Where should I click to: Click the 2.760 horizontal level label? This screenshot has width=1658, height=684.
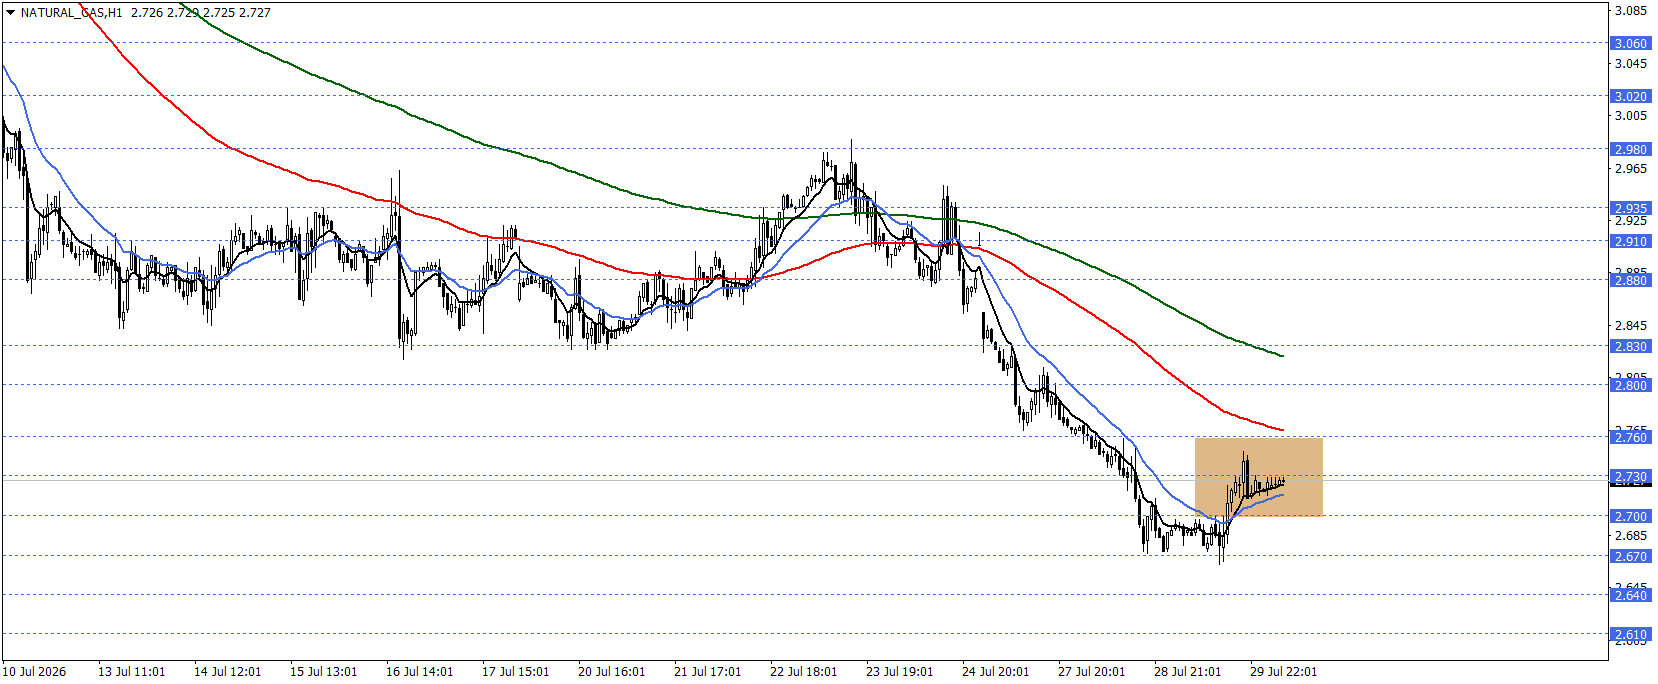[1631, 438]
